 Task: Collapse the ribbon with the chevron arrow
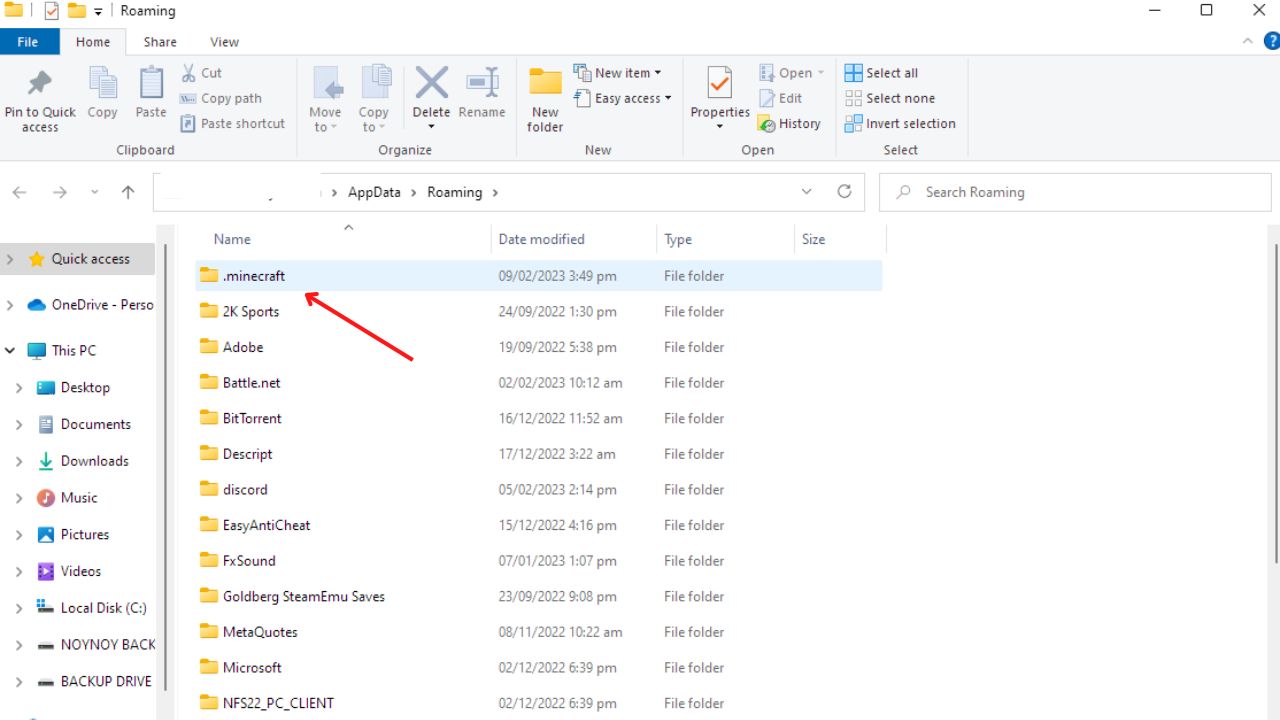pos(1247,41)
